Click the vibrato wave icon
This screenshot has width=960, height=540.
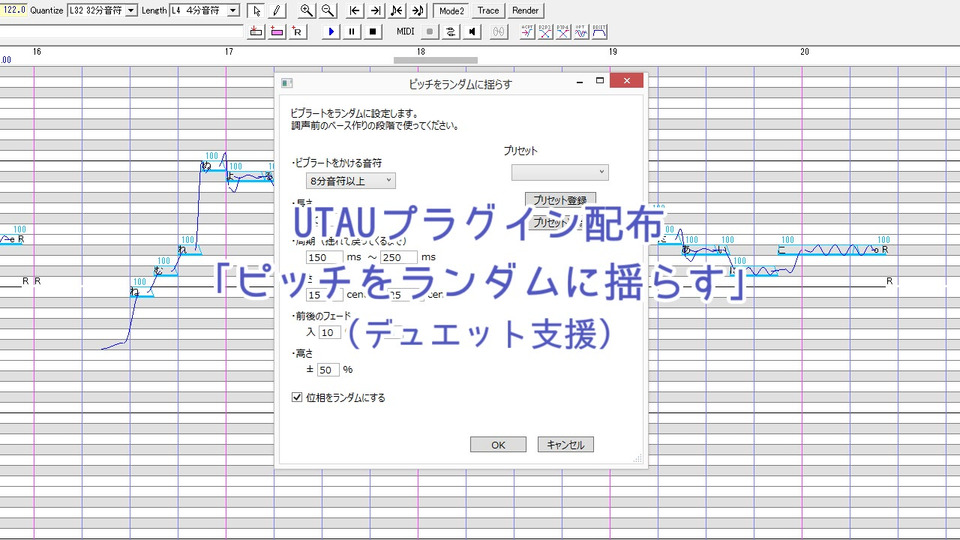[x=581, y=31]
